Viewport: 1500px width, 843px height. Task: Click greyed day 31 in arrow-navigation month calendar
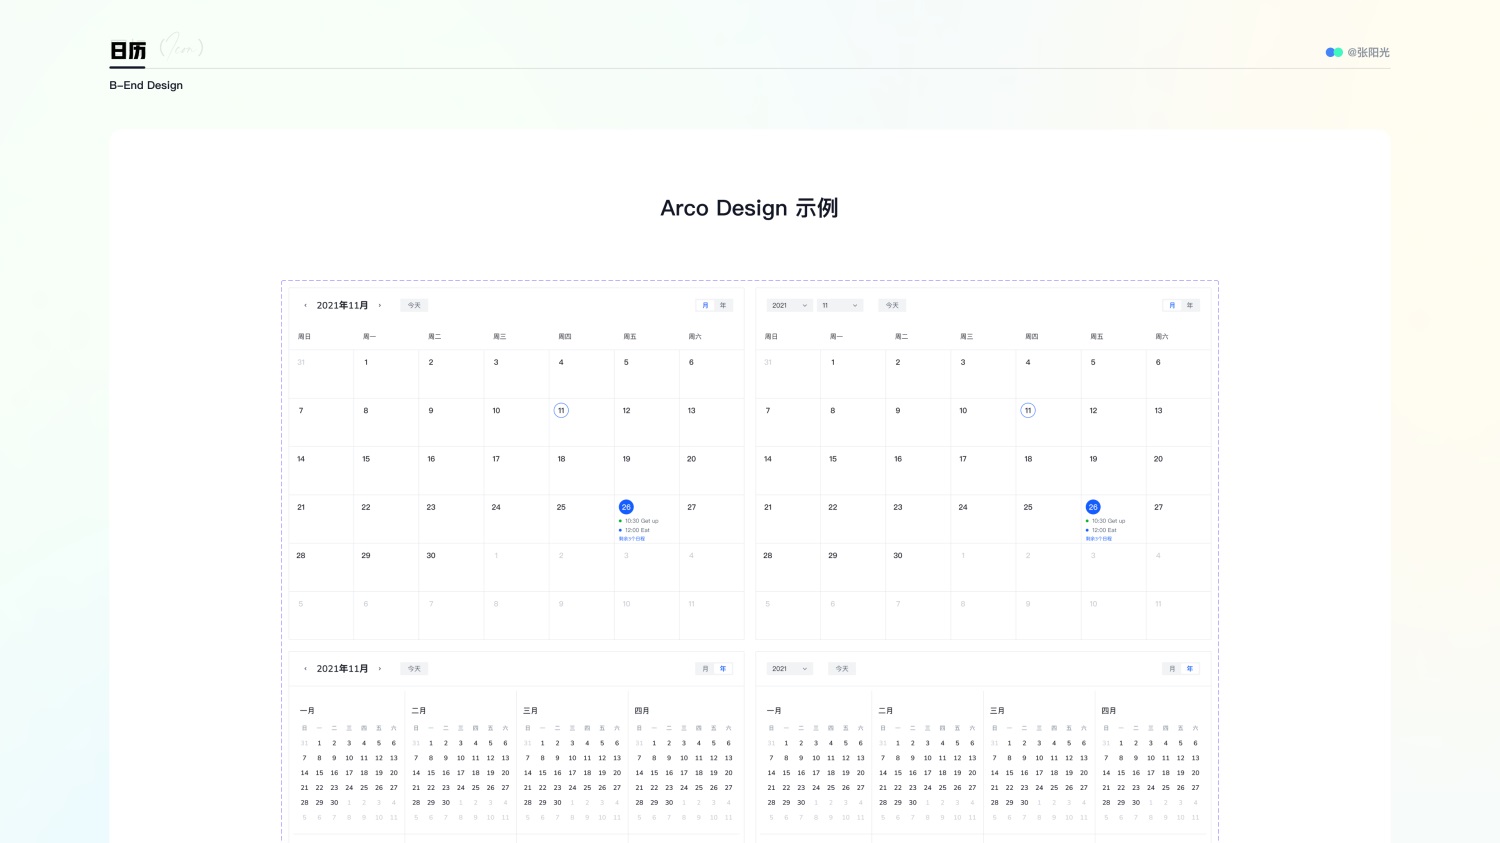click(301, 362)
